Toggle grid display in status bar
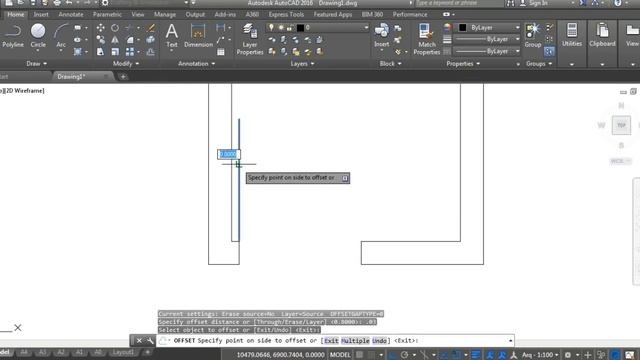The height and width of the screenshot is (360, 640). coord(359,355)
